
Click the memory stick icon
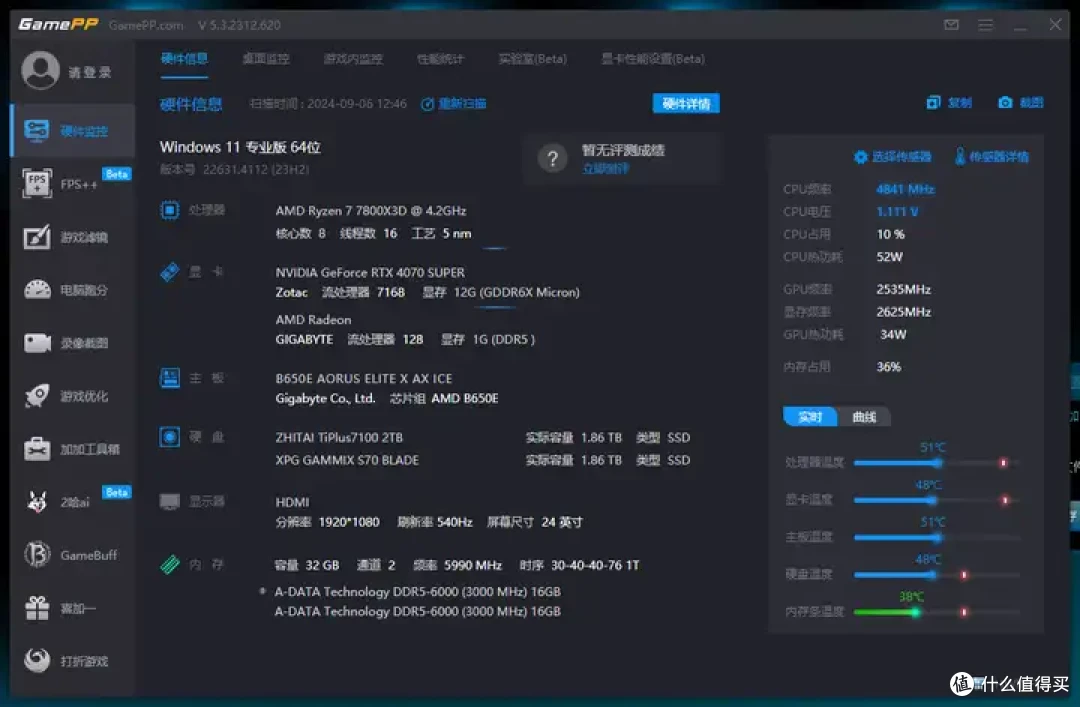pos(169,564)
